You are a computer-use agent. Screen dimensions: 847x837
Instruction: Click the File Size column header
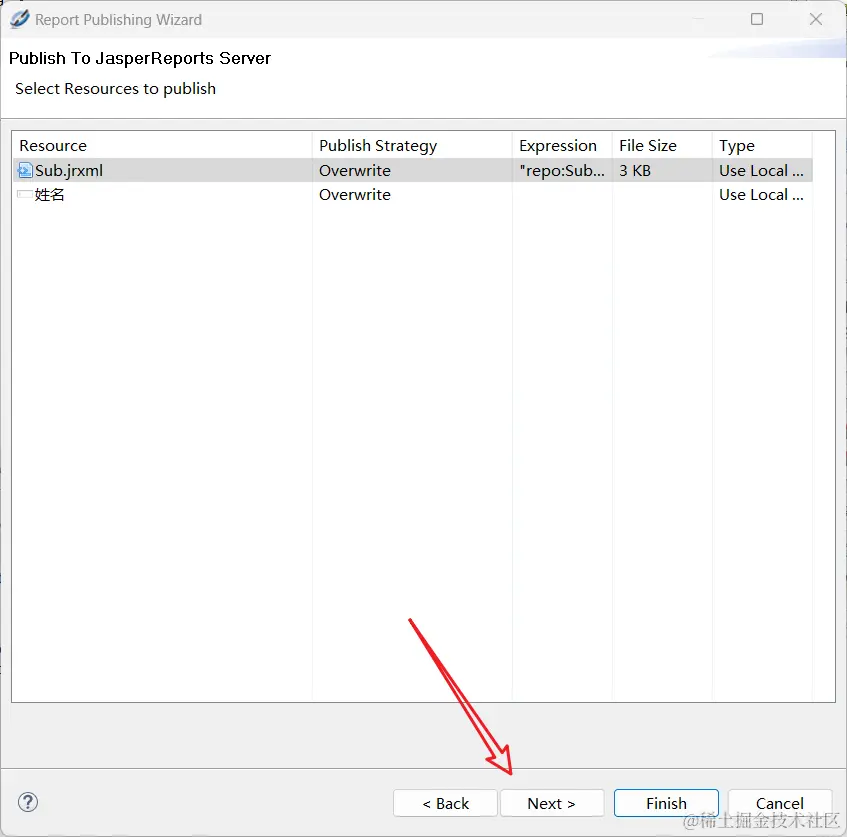point(662,145)
